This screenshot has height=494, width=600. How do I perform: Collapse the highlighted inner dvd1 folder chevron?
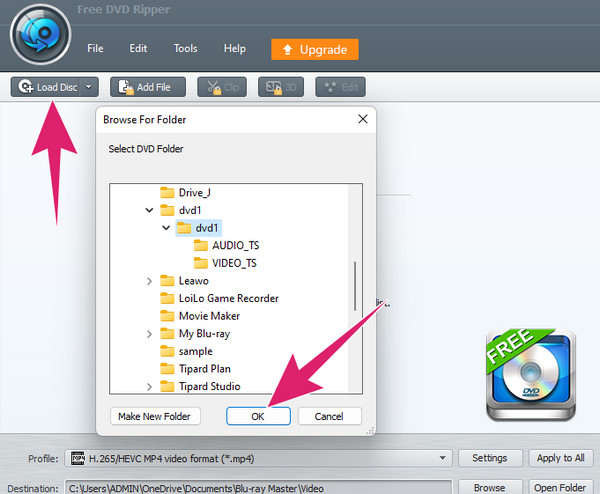click(166, 228)
